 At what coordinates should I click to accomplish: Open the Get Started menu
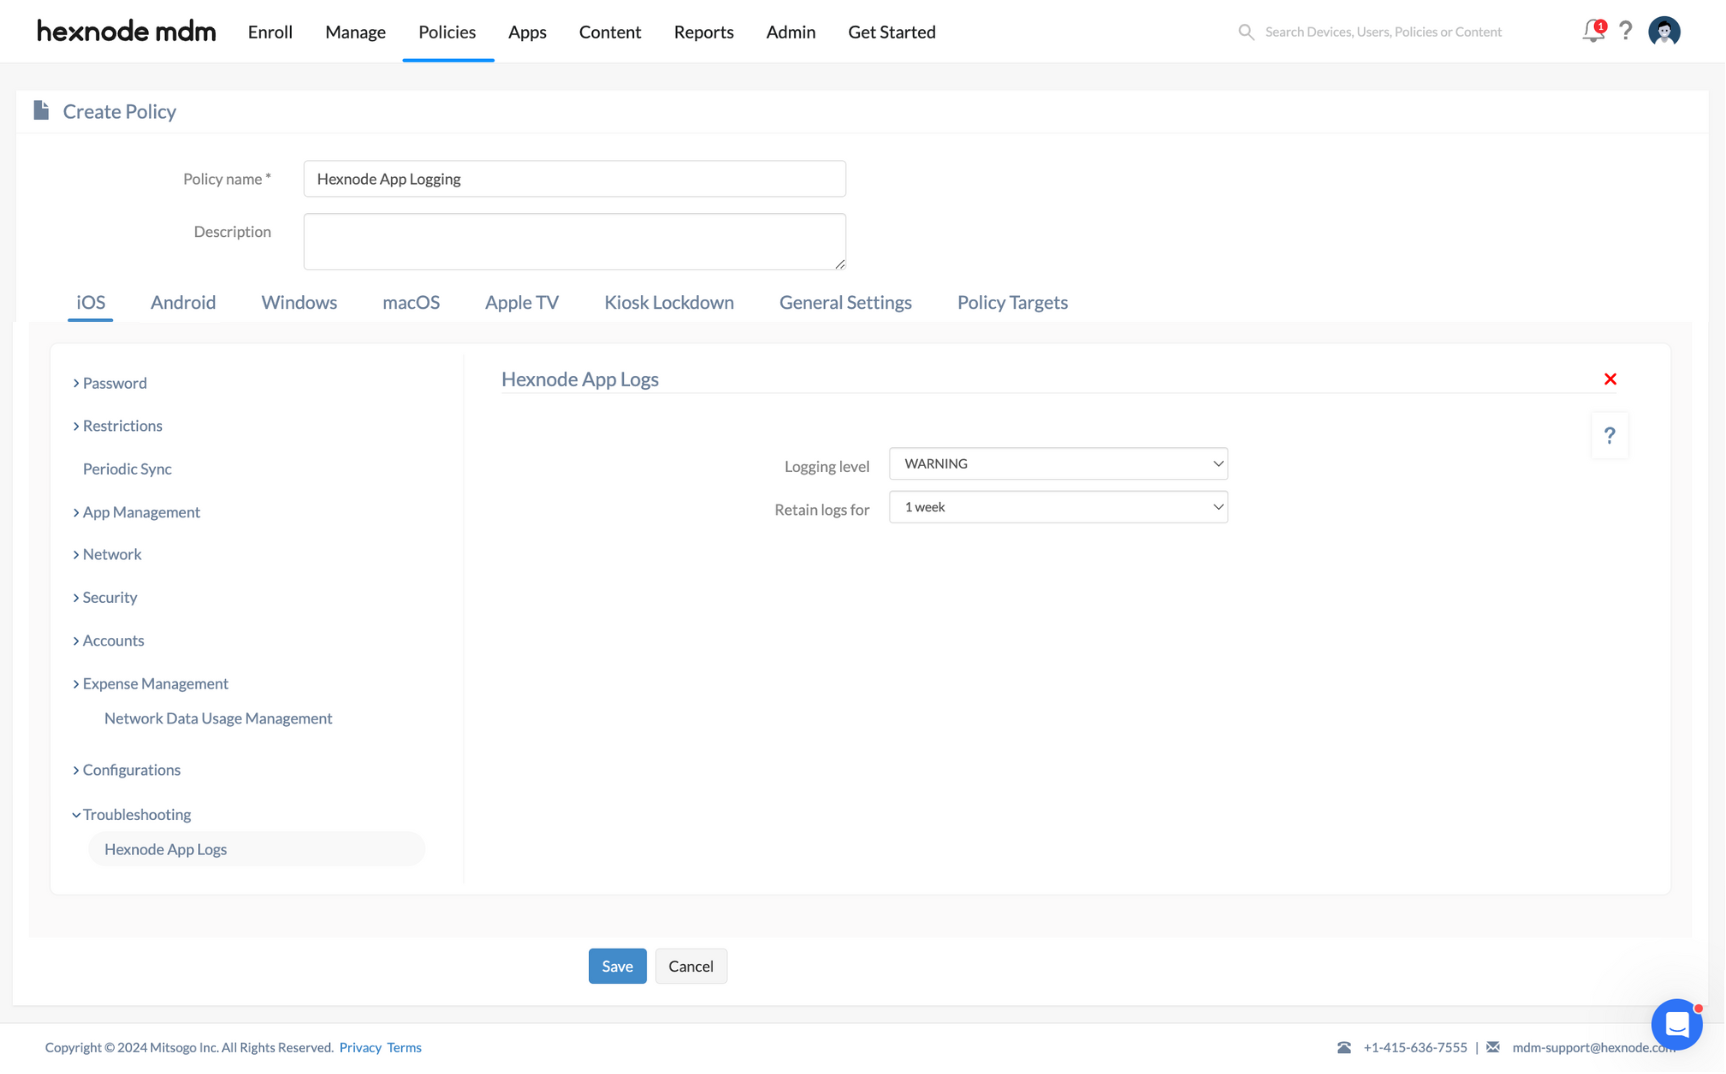point(892,32)
